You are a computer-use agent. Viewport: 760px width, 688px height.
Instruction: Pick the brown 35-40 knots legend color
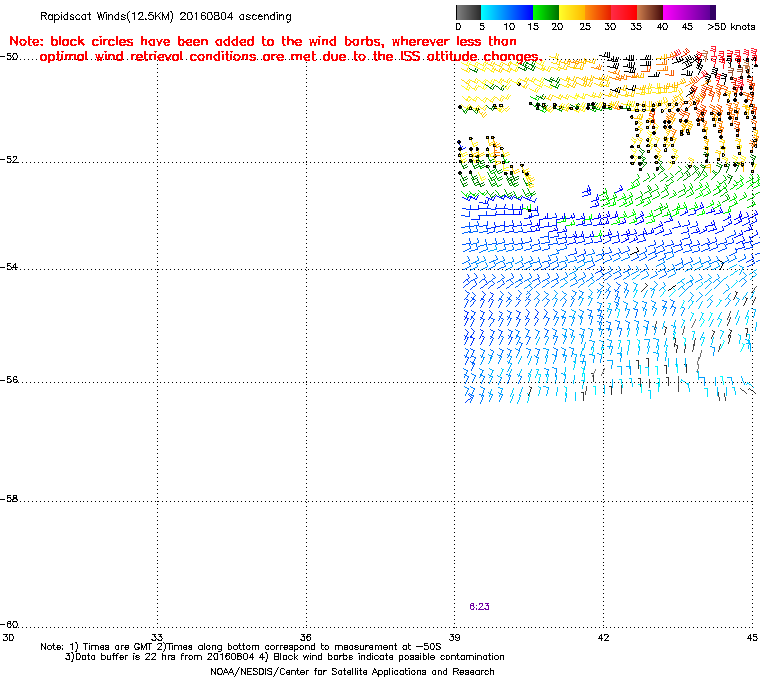click(650, 12)
